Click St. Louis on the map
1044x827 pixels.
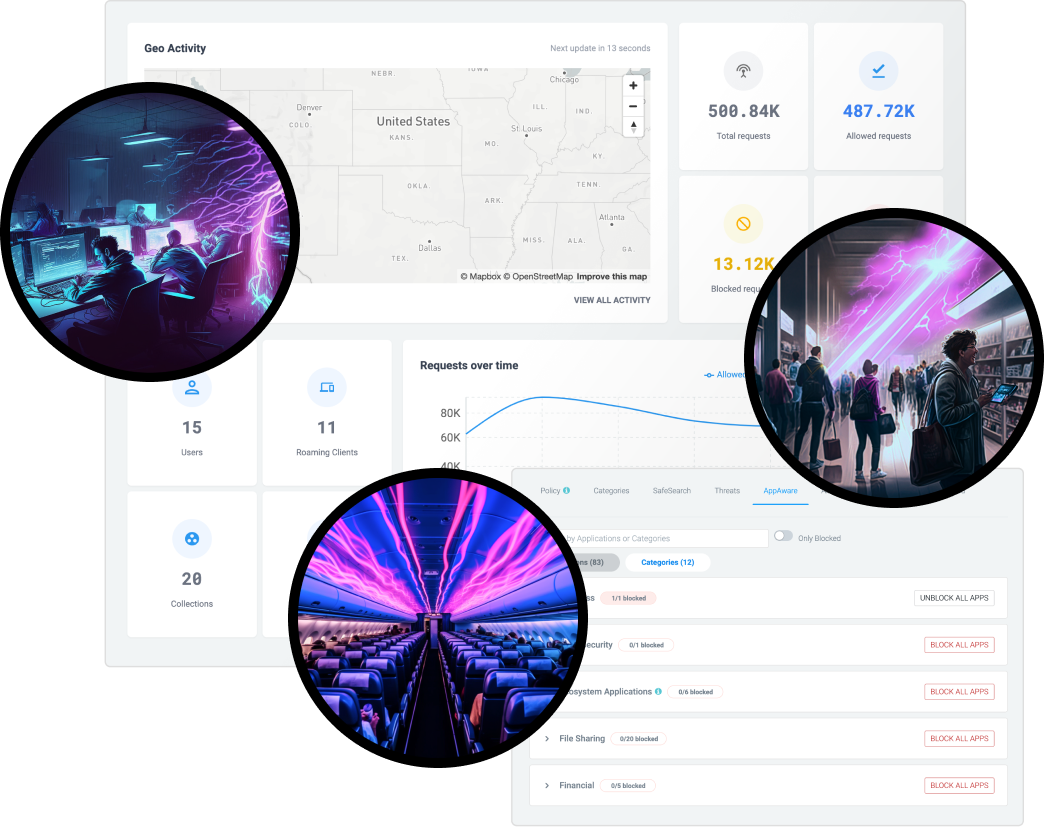527,129
